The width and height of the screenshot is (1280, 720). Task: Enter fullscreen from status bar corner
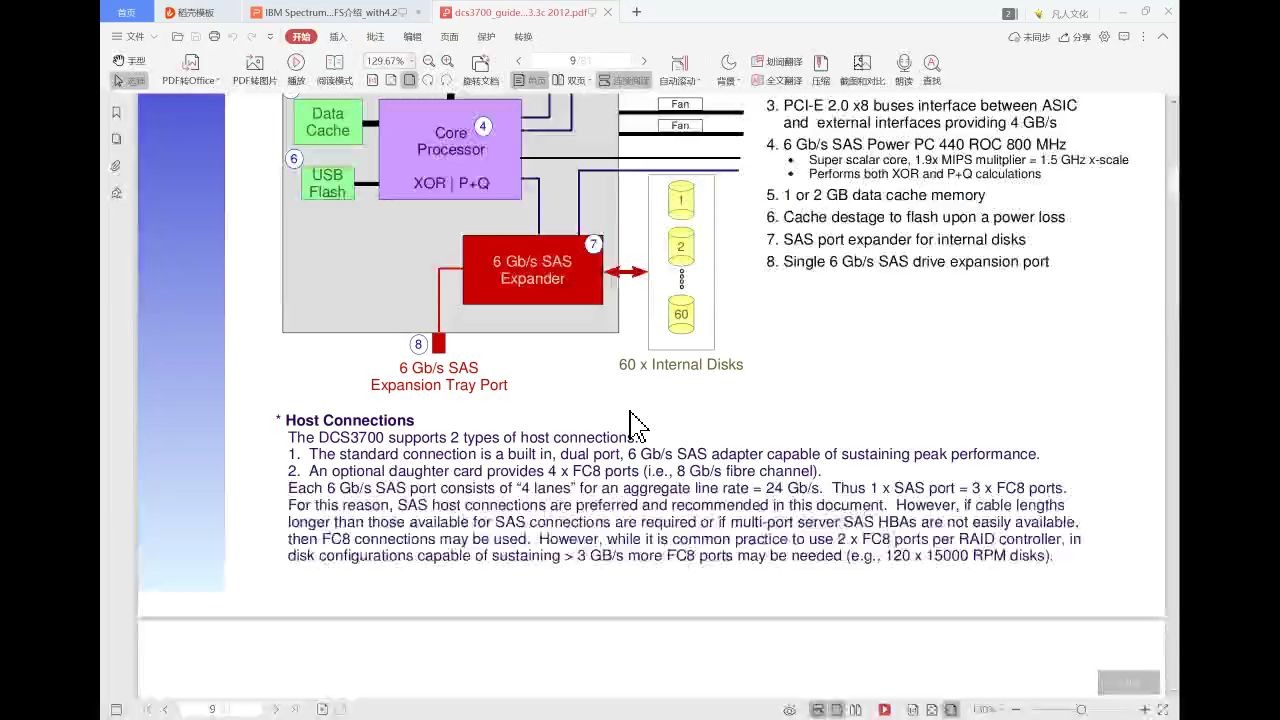[x=1163, y=709]
